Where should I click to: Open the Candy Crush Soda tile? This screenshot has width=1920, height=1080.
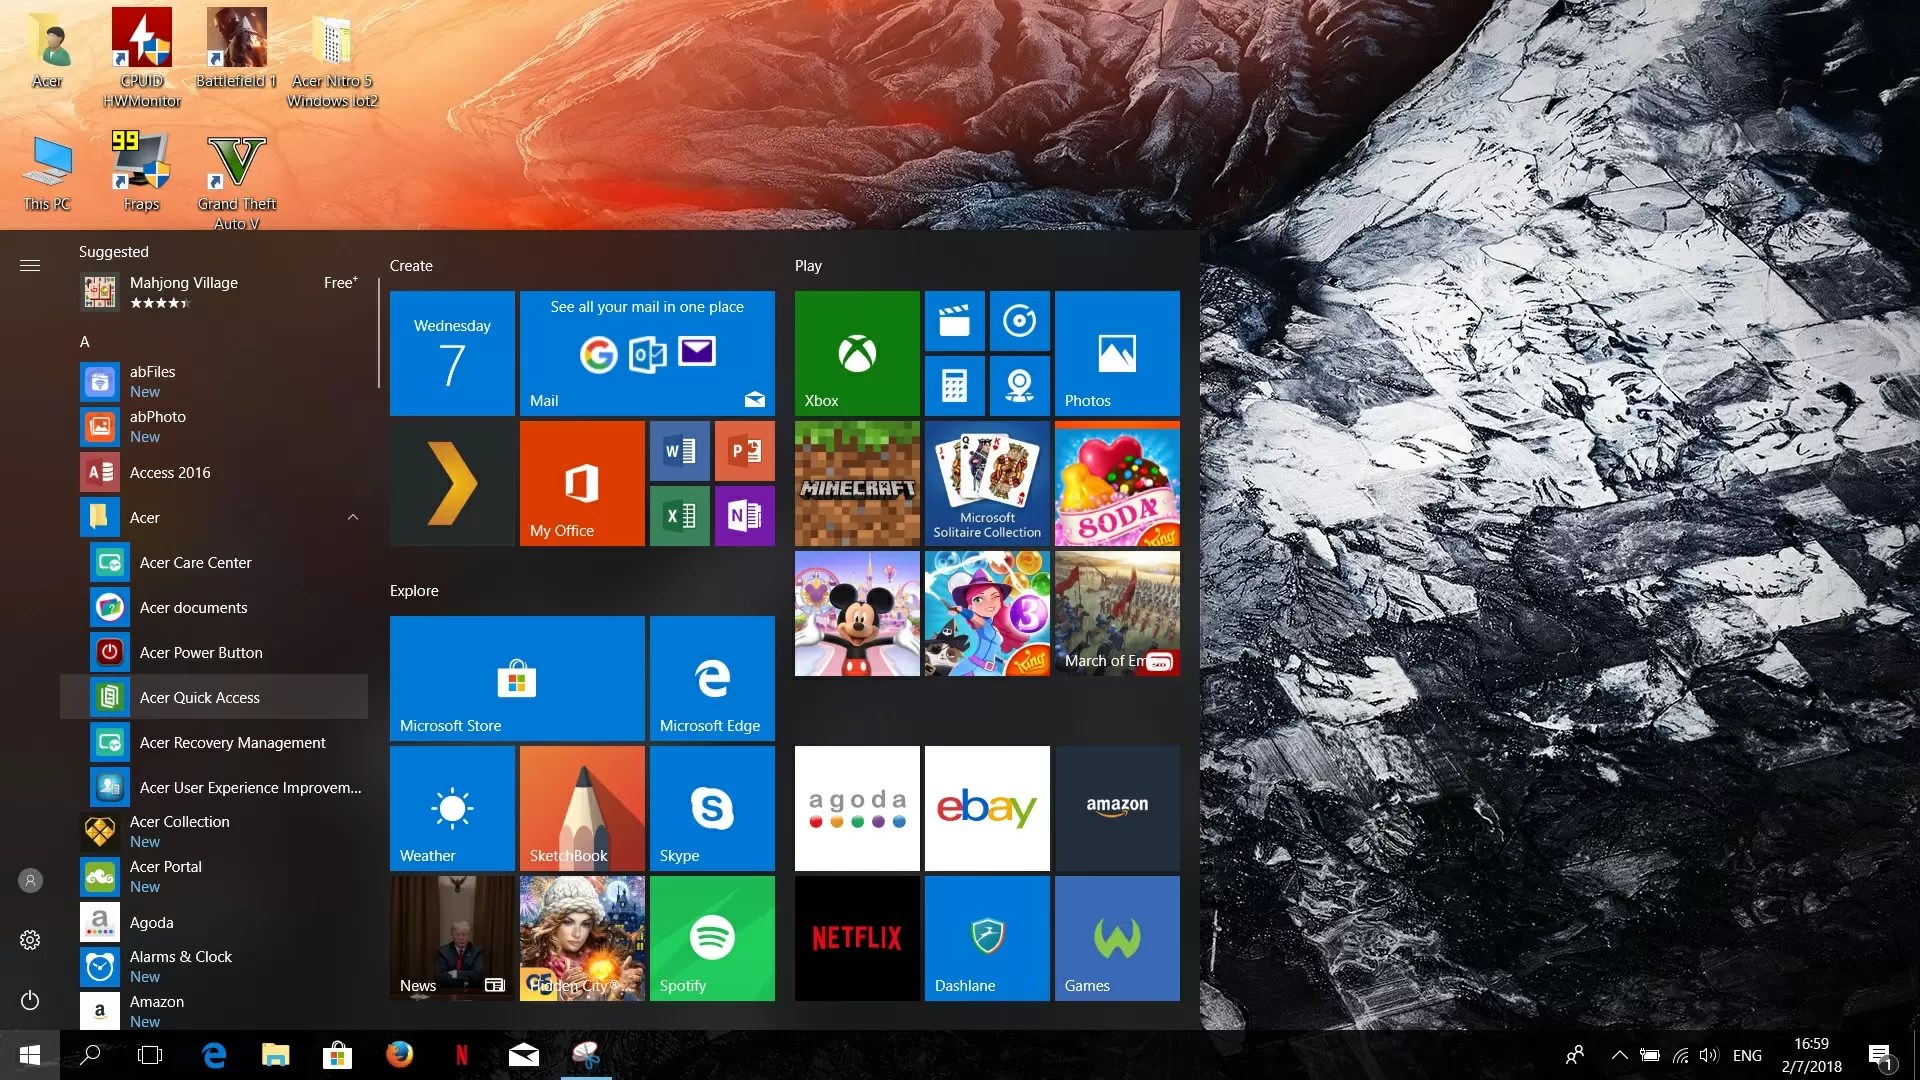click(1117, 483)
